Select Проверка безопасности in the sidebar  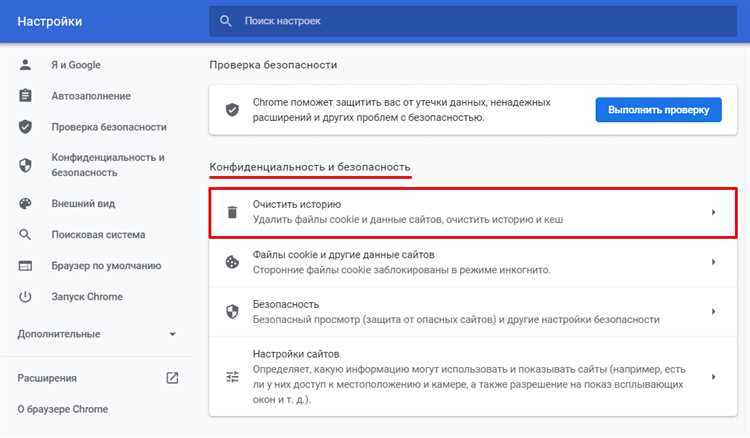click(109, 127)
